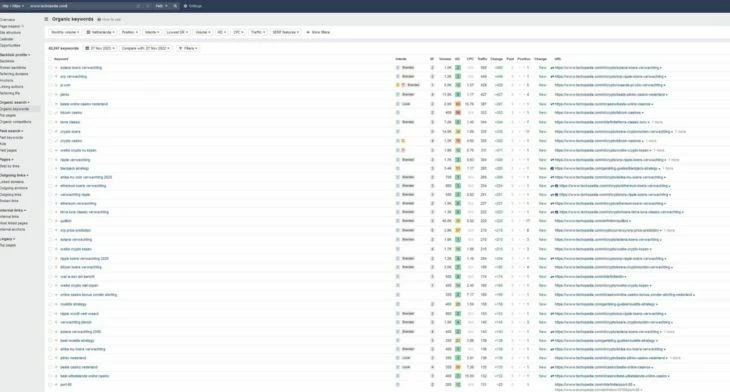The width and height of the screenshot is (730, 392).
Task: Open the SERP features filter dropdown
Action: coord(285,32)
